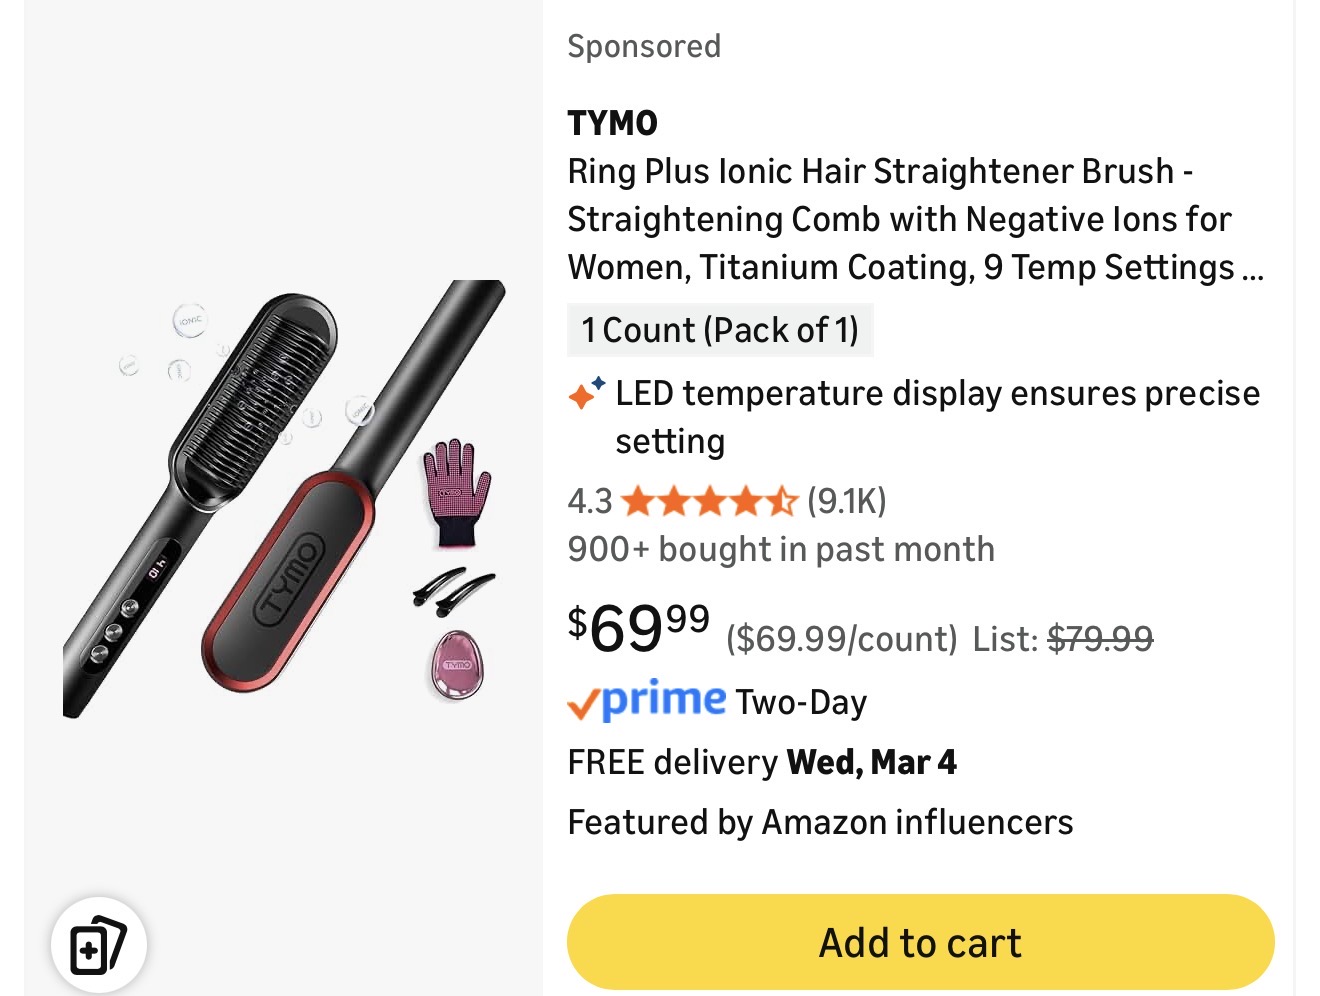Screen dimensions: 1320x996
Task: Click the orange star rating icons
Action: click(x=708, y=501)
